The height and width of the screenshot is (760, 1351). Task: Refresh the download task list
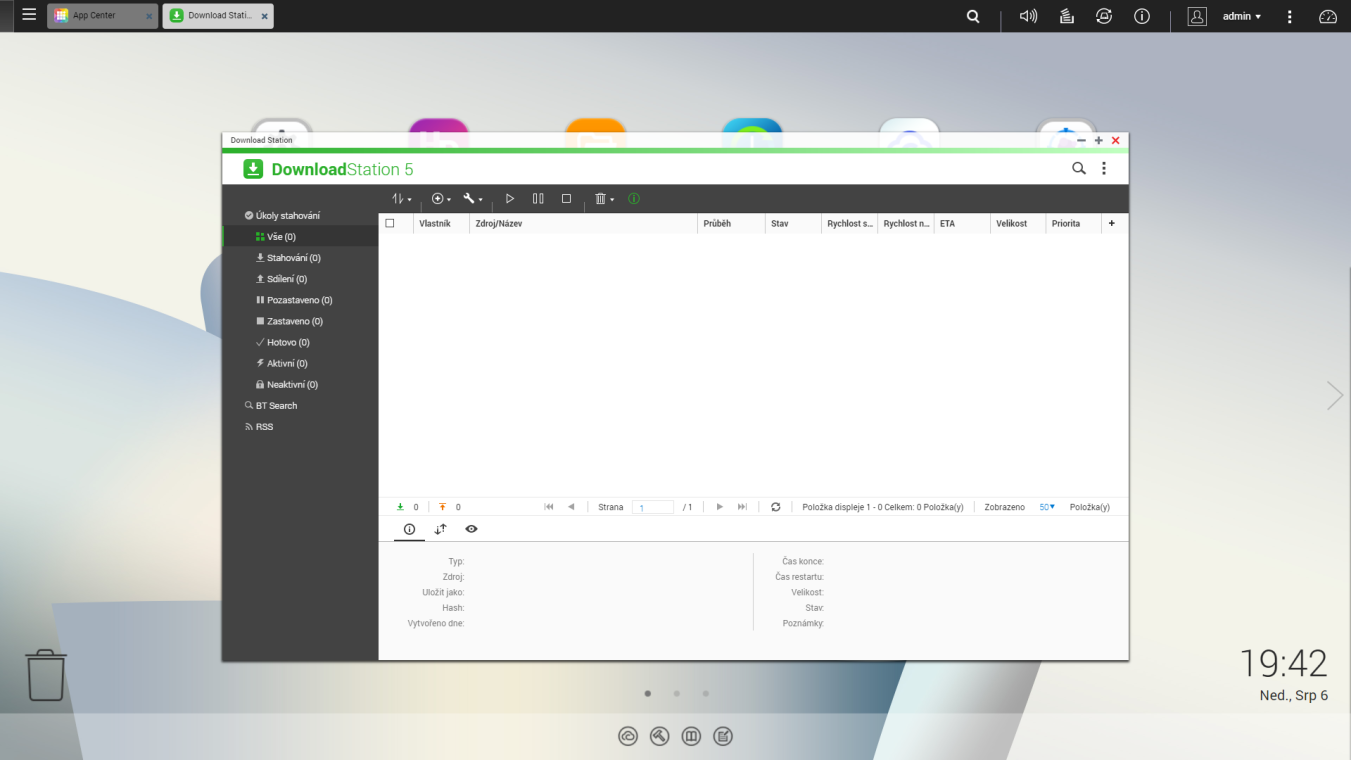coord(775,507)
